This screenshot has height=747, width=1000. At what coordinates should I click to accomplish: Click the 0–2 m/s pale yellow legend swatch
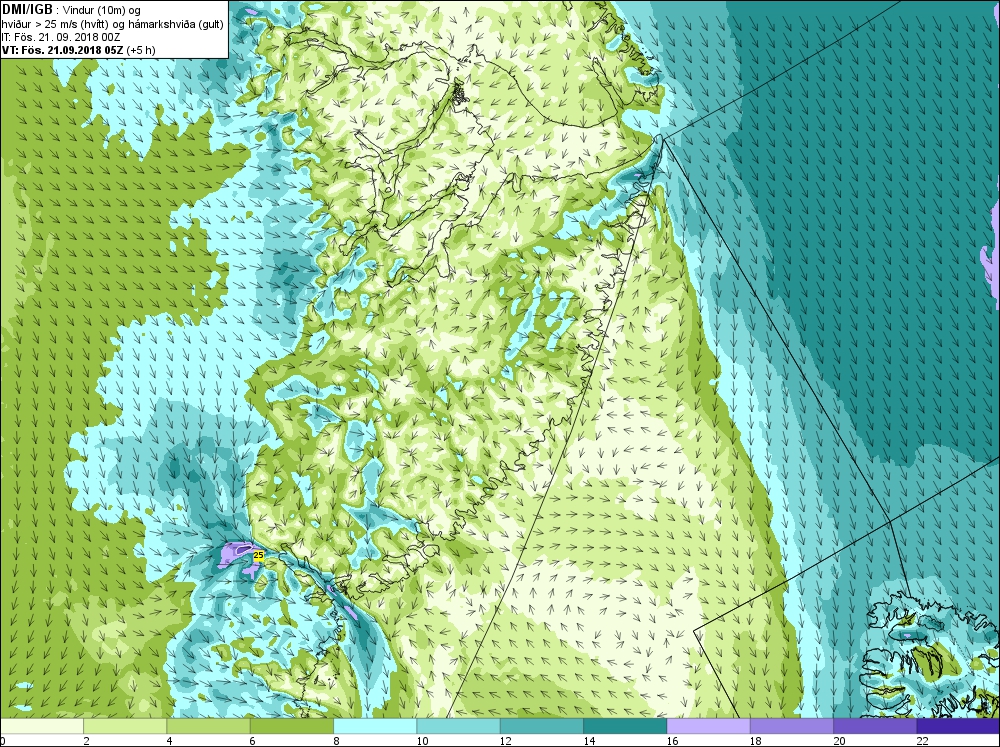coord(42,726)
